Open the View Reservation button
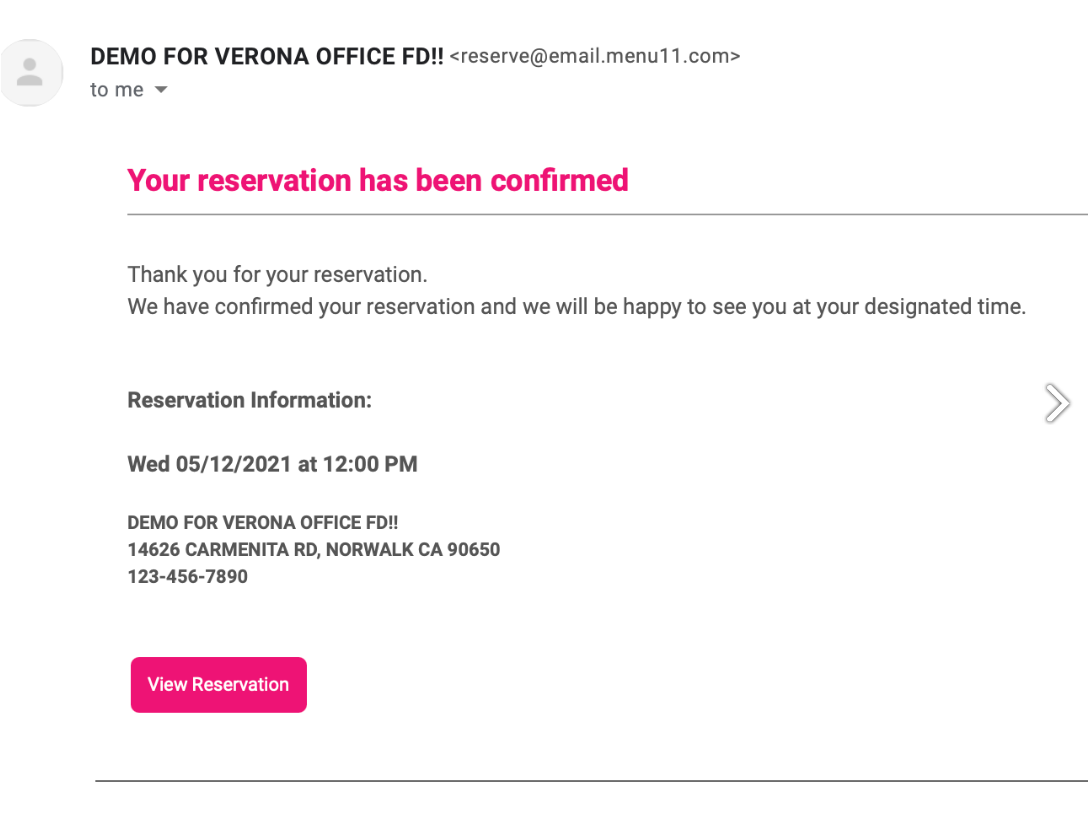The image size is (1091, 835). pyautogui.click(x=218, y=685)
